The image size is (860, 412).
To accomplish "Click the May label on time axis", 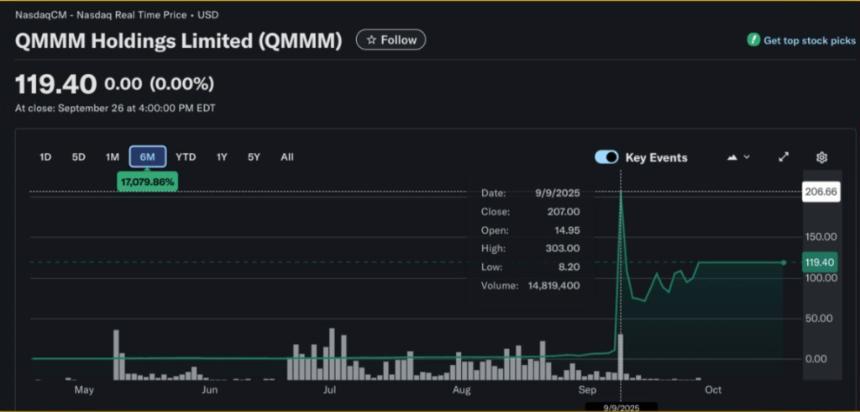I will (84, 391).
